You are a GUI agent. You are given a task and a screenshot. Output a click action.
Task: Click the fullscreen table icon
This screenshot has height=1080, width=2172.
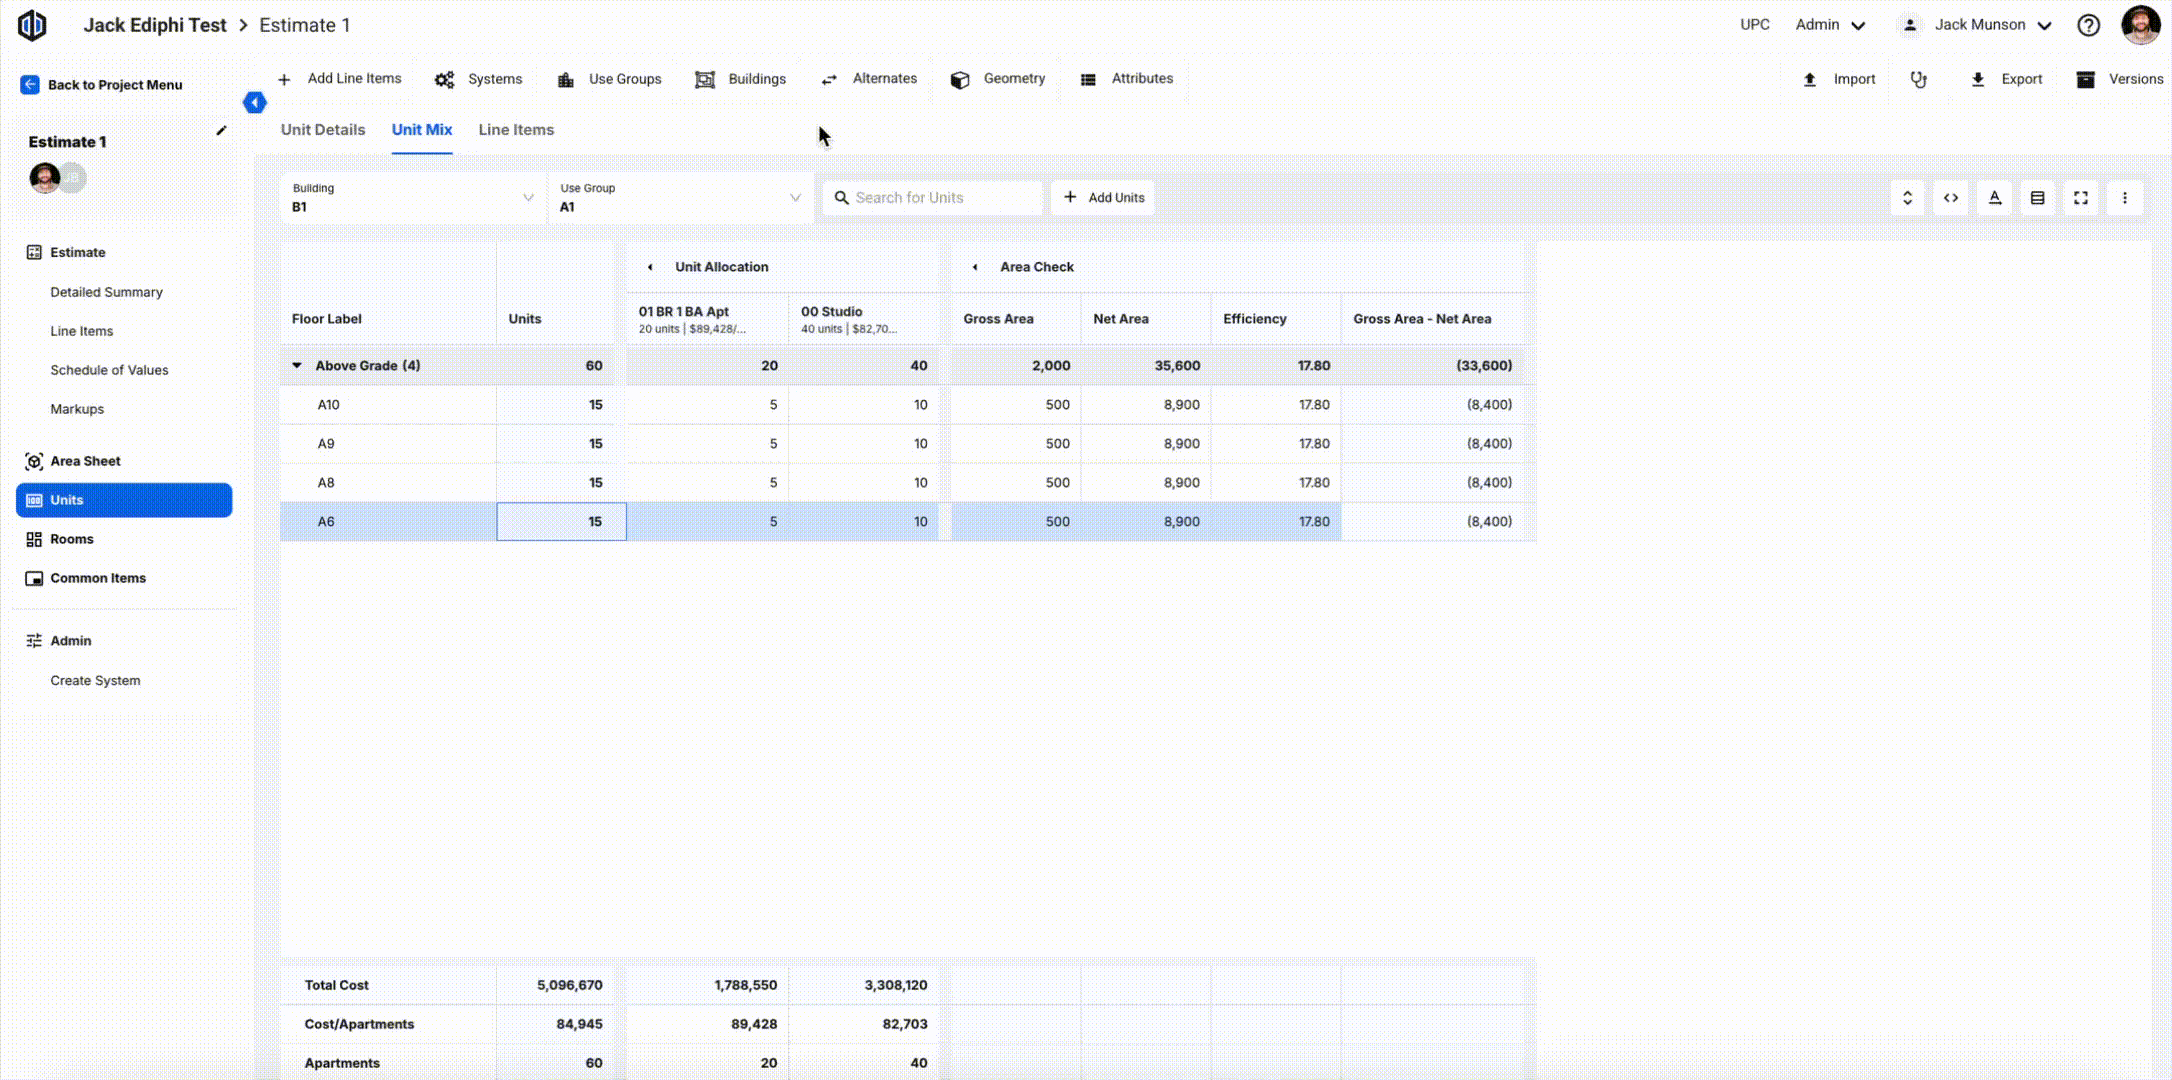[x=2081, y=198]
